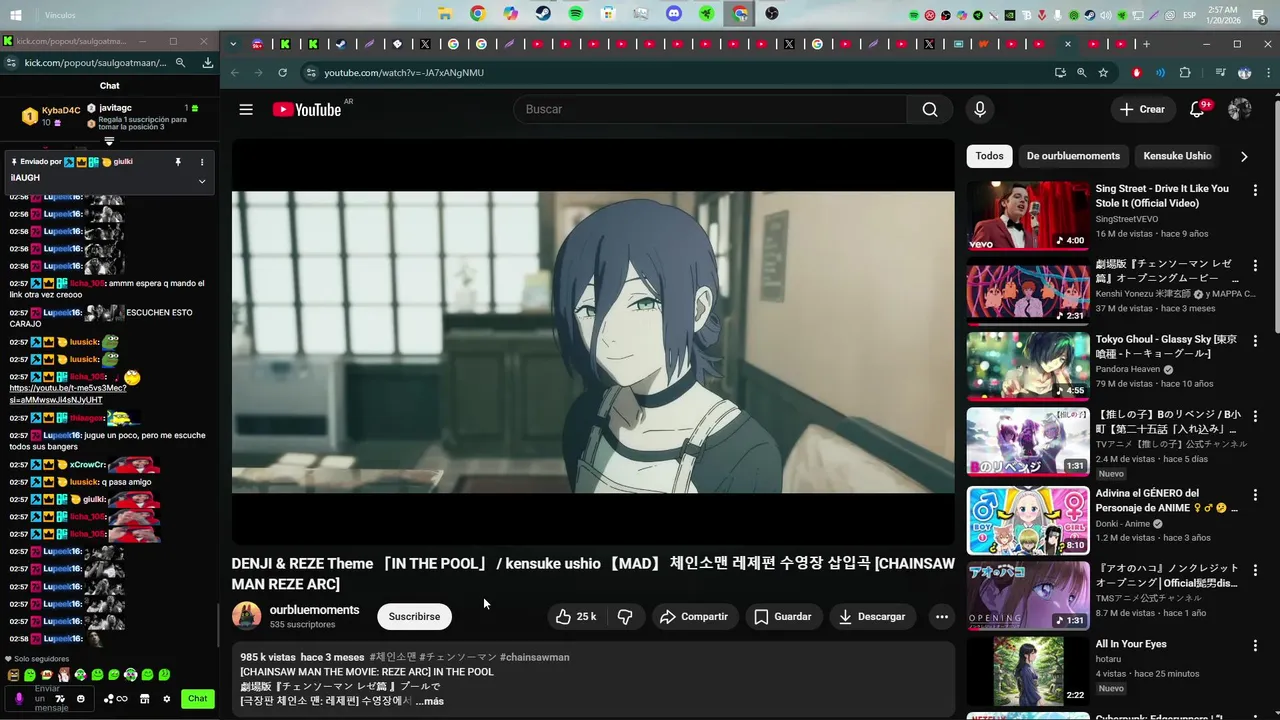This screenshot has width=1280, height=720.
Task: Open options for All In Your Eyes recommendation
Action: [x=1256, y=646]
